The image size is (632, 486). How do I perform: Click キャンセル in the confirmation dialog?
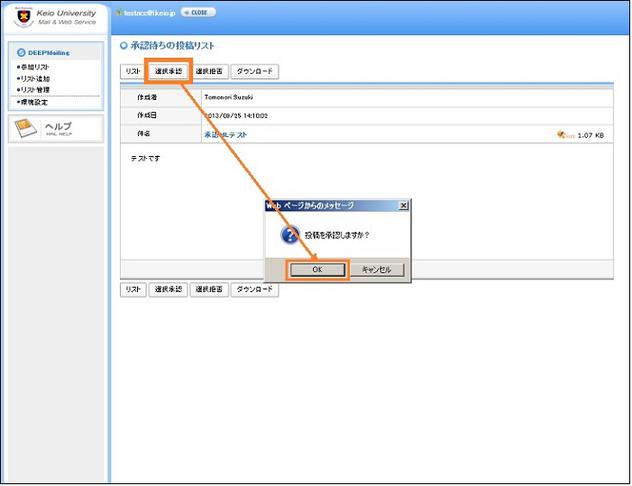(377, 270)
